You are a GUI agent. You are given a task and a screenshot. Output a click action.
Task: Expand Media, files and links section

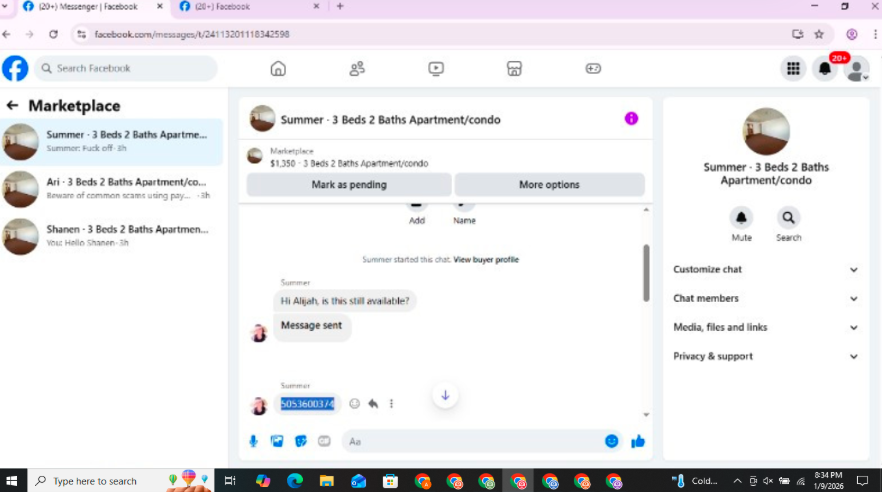766,327
